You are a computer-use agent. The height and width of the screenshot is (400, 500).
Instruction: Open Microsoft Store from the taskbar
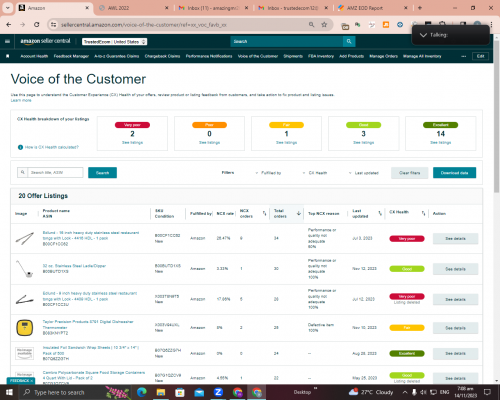tap(180, 392)
